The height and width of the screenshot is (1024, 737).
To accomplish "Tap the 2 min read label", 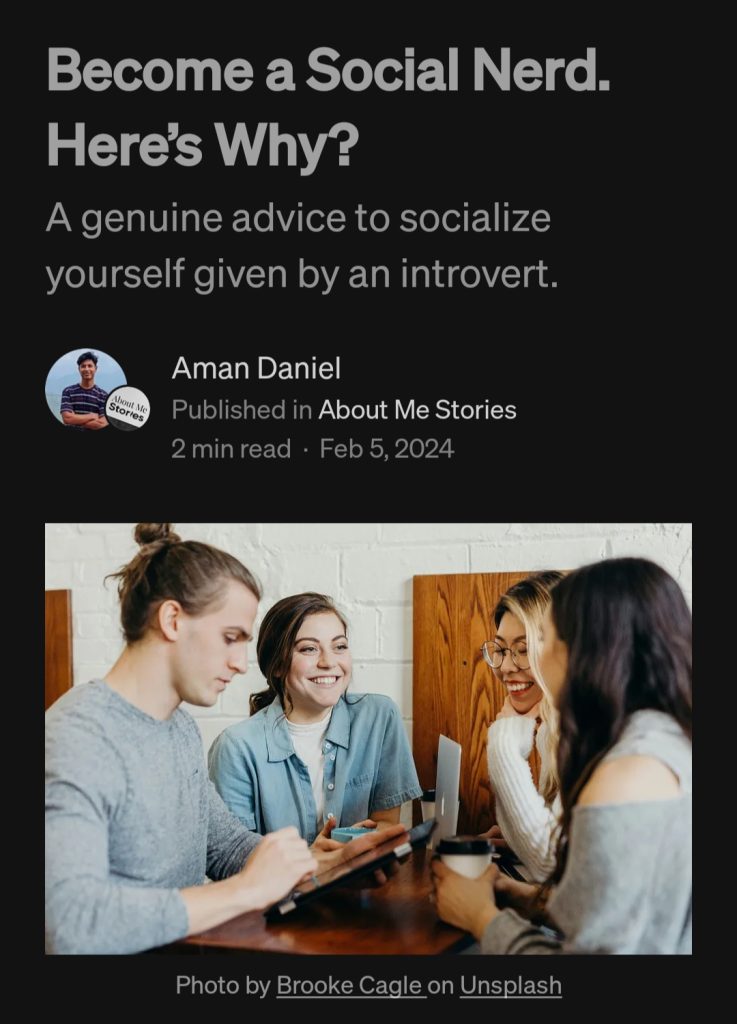I will point(231,449).
